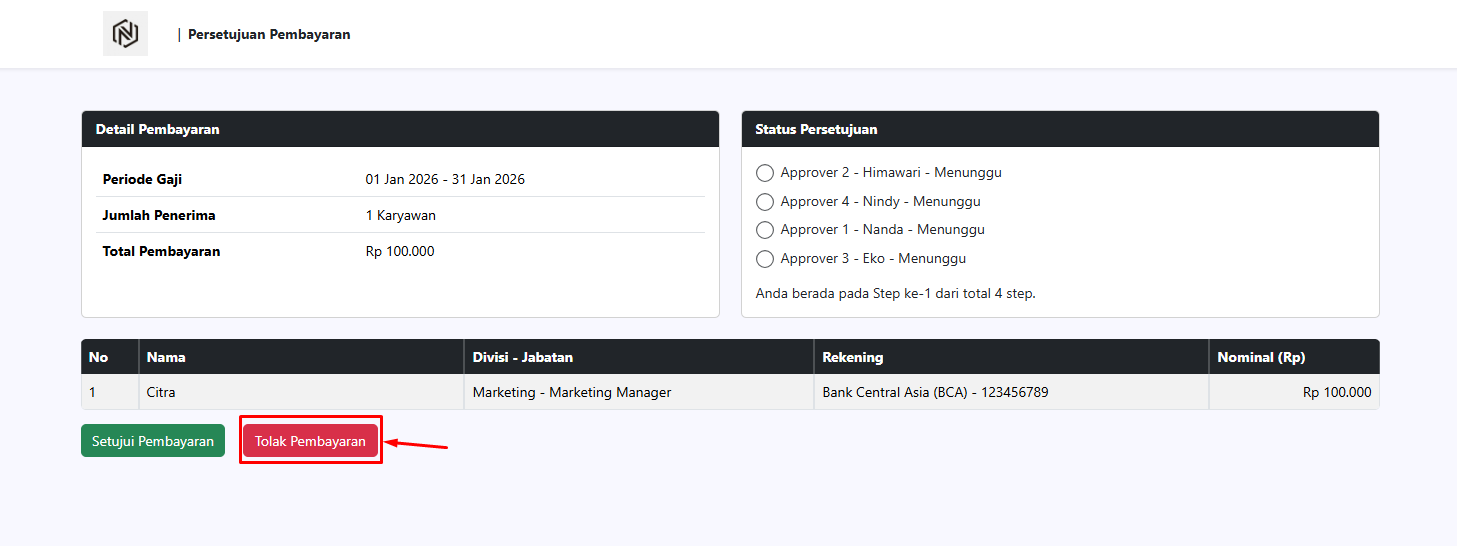Select Approver 3 Eko radio circle

point(765,259)
